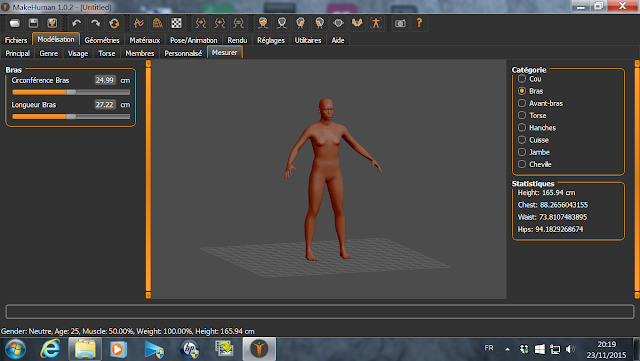
Task: Toggle full symmetry mode icon
Action: (x=238, y=23)
